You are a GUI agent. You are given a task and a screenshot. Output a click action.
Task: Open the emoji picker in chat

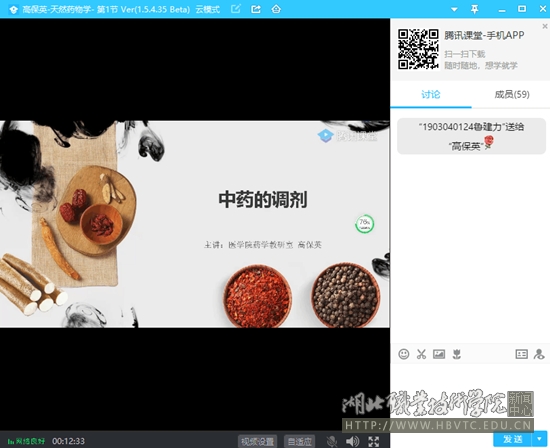coord(404,354)
